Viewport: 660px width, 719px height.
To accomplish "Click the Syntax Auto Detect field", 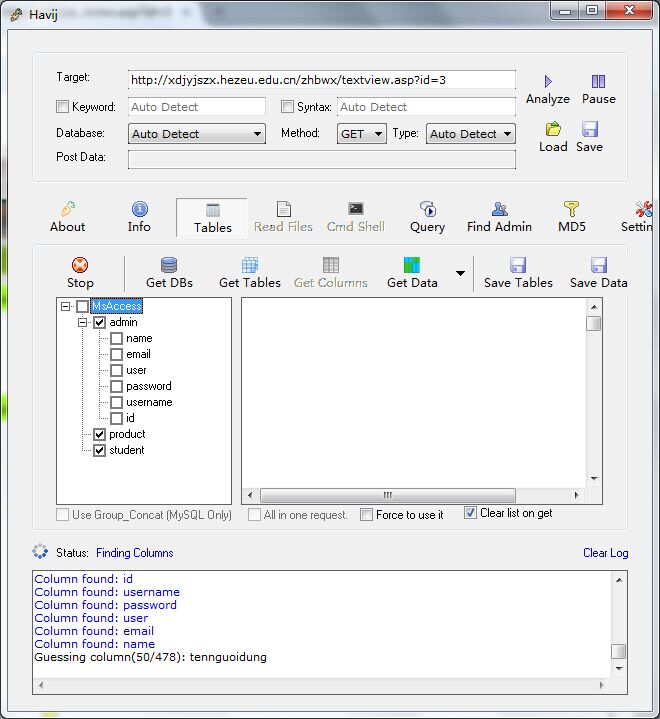I will pos(426,107).
